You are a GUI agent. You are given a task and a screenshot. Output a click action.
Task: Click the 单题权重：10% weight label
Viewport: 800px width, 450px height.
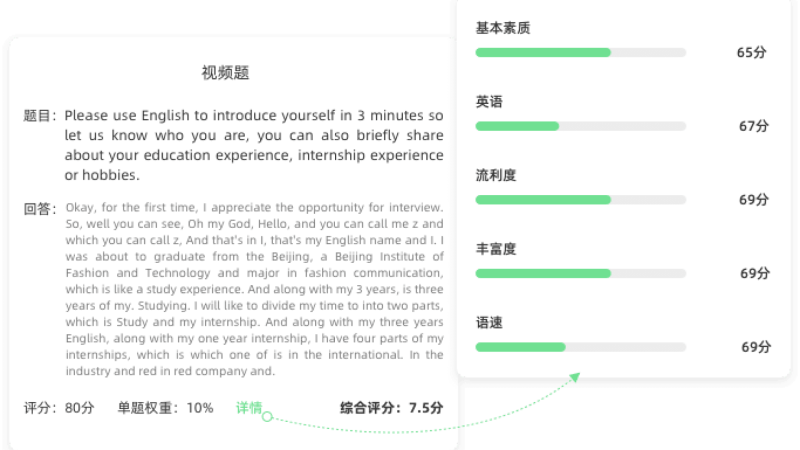[165, 408]
